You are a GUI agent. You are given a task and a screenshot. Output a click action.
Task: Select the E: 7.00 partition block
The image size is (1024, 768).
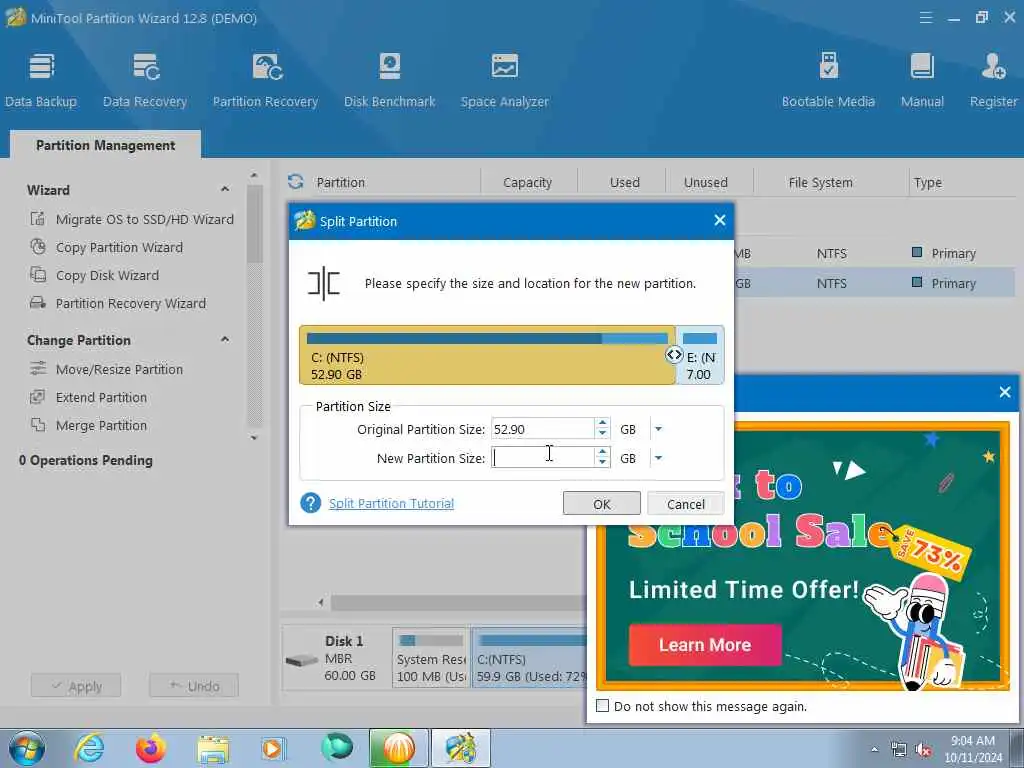click(x=700, y=355)
